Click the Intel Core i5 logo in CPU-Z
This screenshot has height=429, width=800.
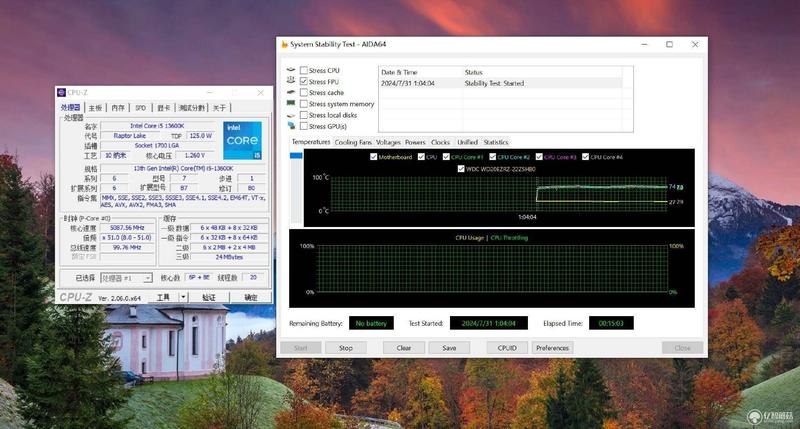(242, 140)
